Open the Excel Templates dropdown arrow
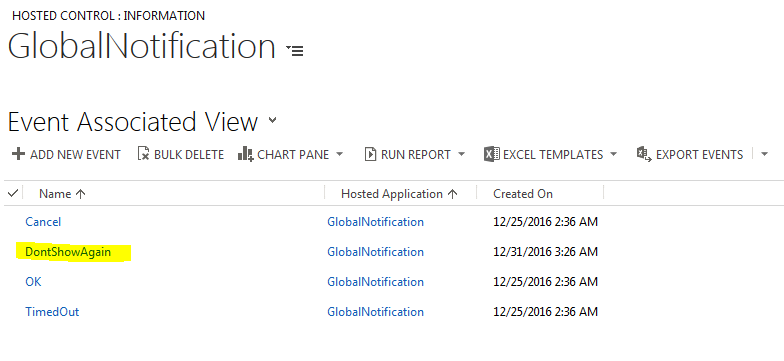This screenshot has height=361, width=784. point(614,154)
